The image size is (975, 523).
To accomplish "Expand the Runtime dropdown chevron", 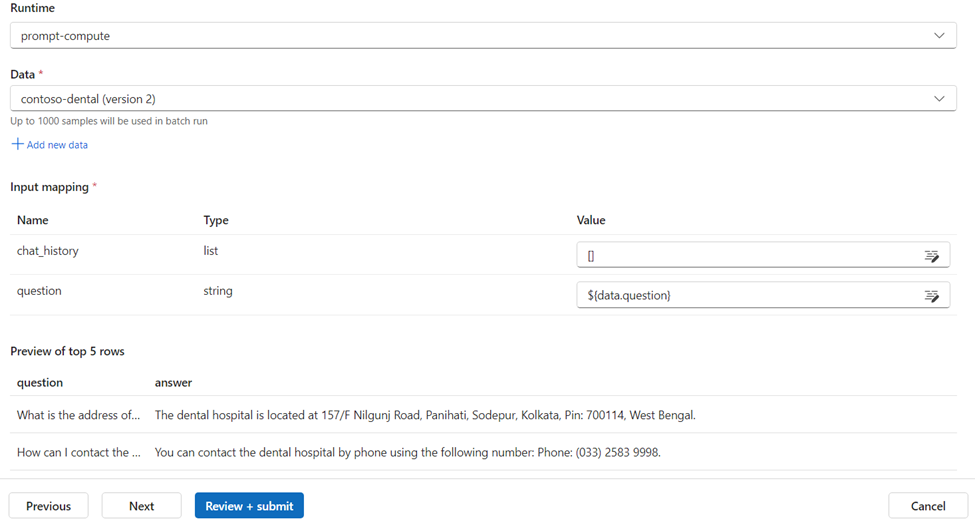I will (x=939, y=35).
